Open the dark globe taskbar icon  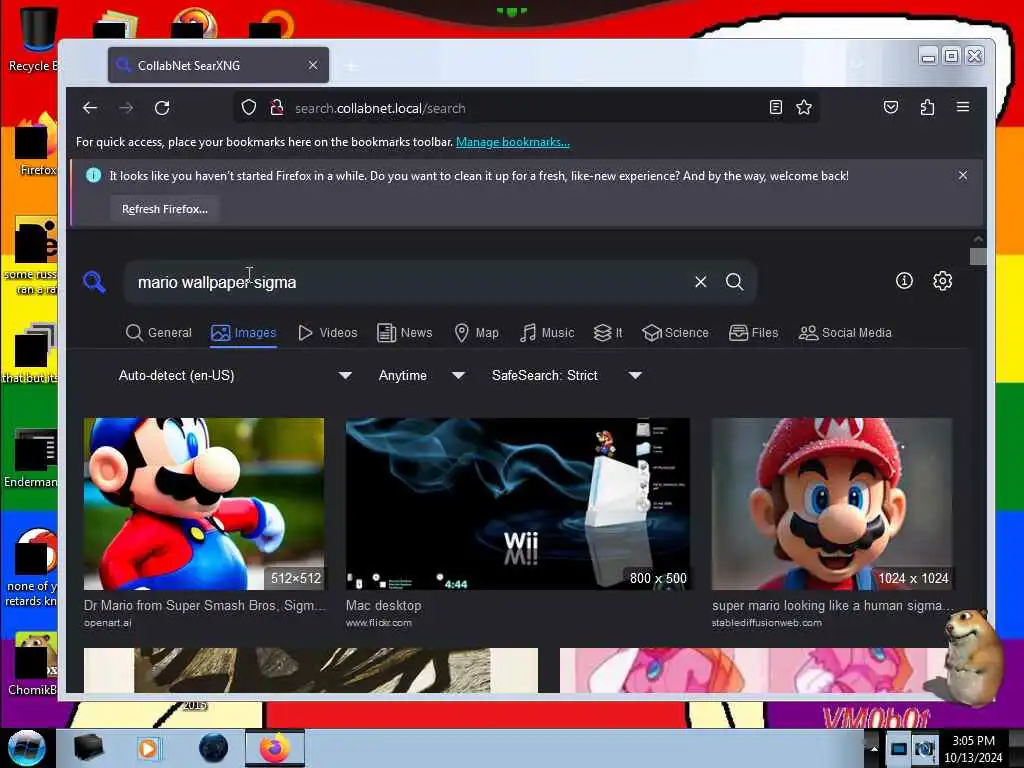[214, 748]
